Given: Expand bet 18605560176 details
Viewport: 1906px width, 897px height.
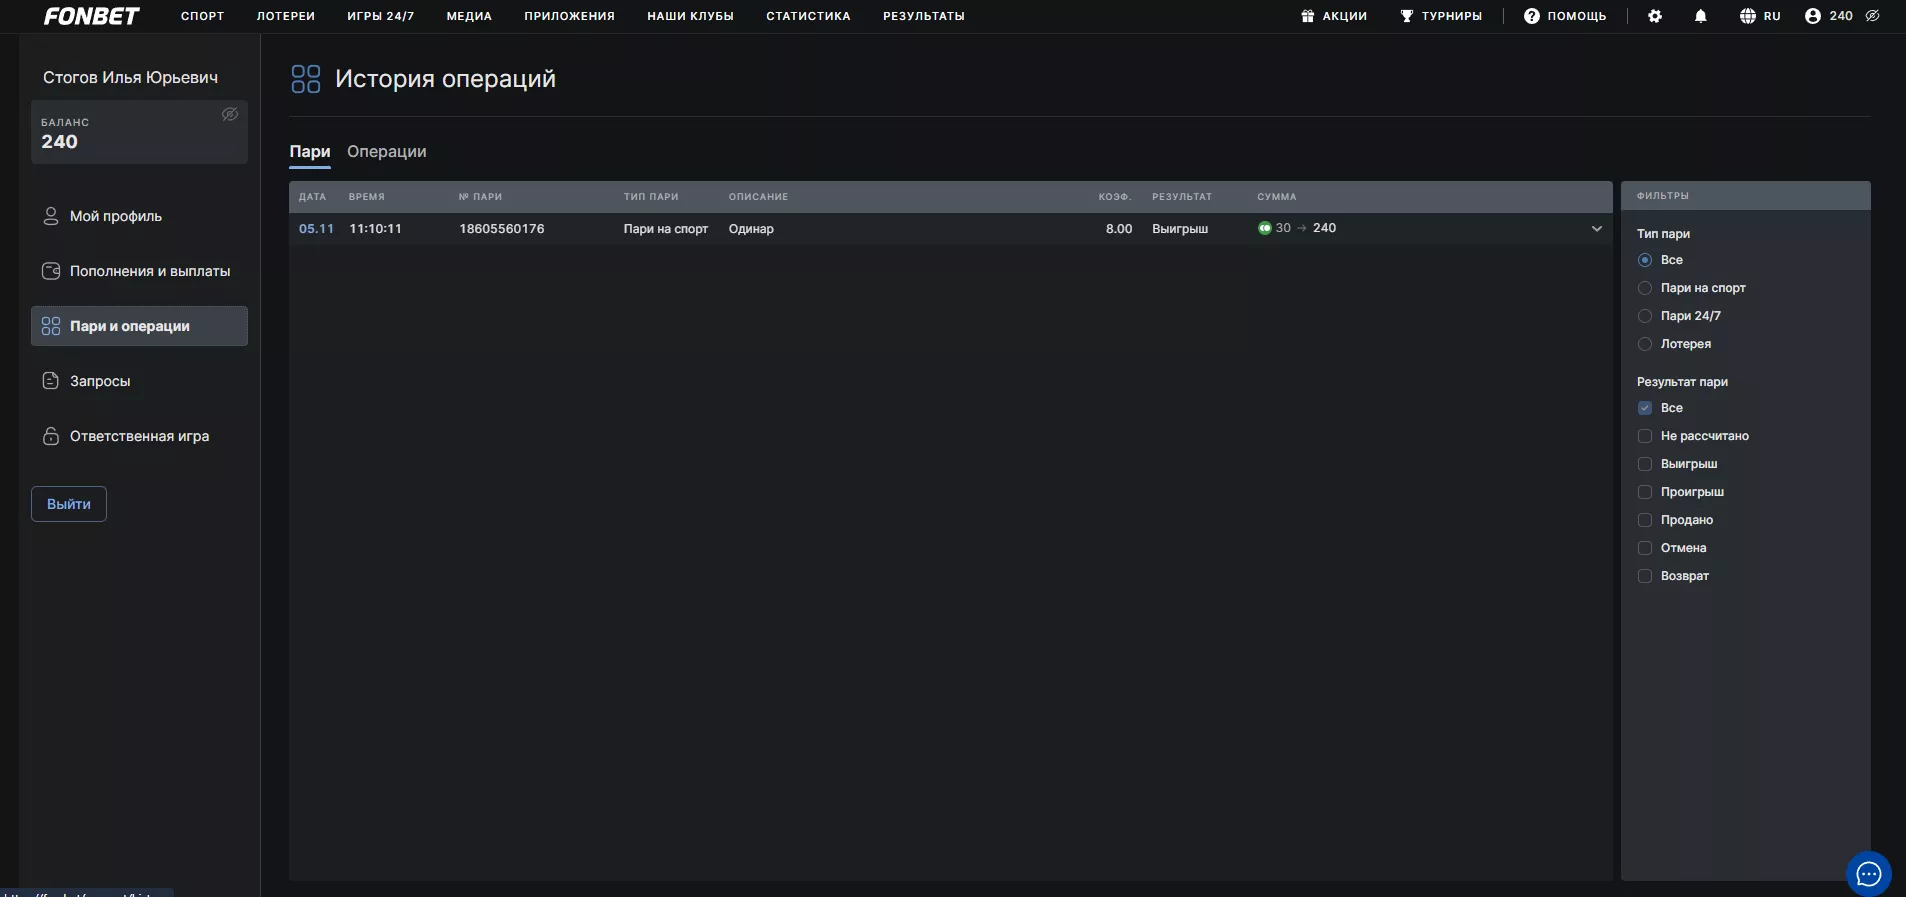Looking at the screenshot, I should tap(1596, 229).
